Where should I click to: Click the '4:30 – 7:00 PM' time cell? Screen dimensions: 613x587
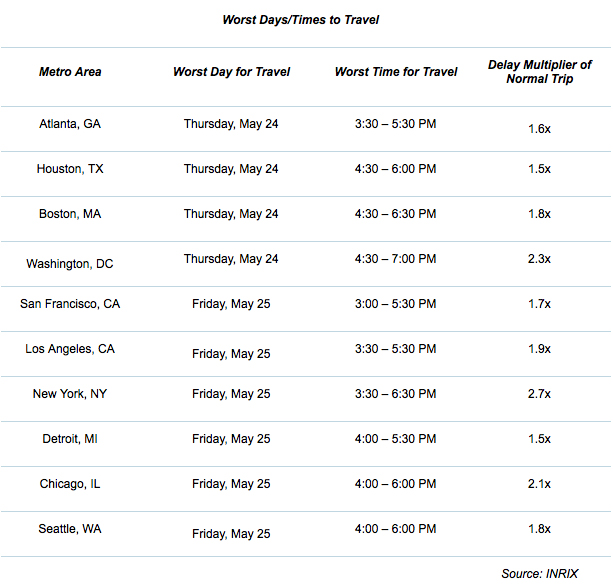(x=395, y=258)
